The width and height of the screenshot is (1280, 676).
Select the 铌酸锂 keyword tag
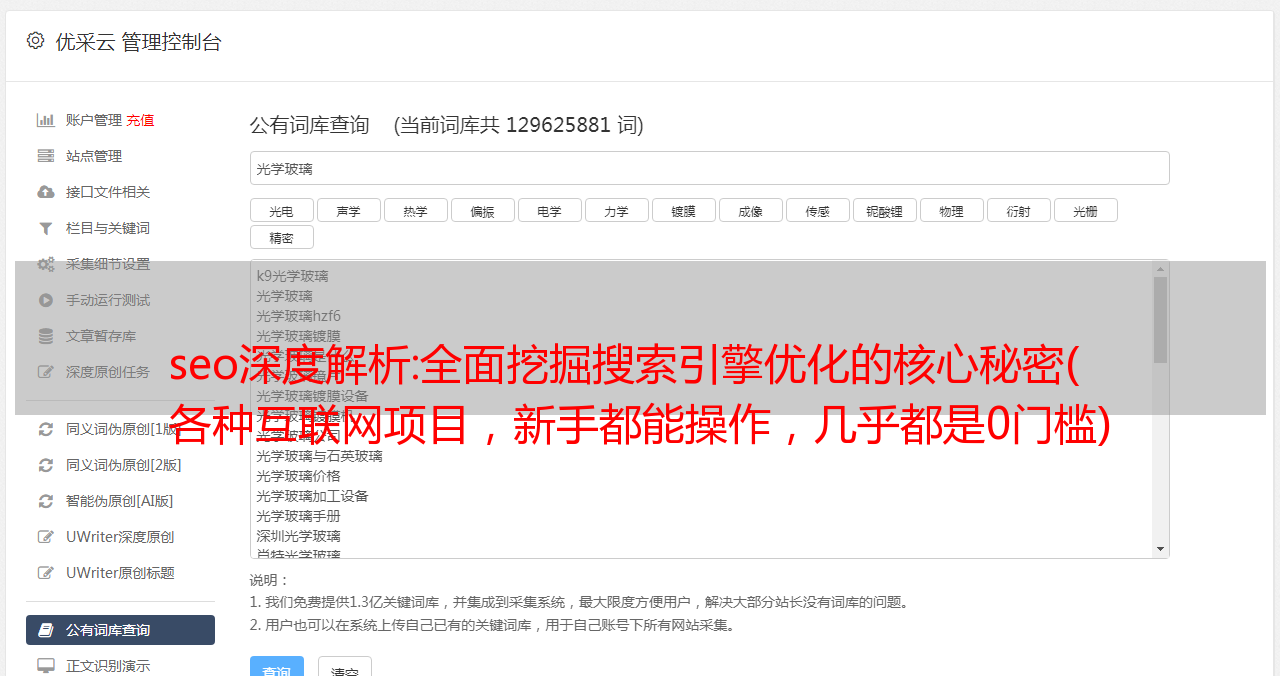pyautogui.click(x=884, y=211)
